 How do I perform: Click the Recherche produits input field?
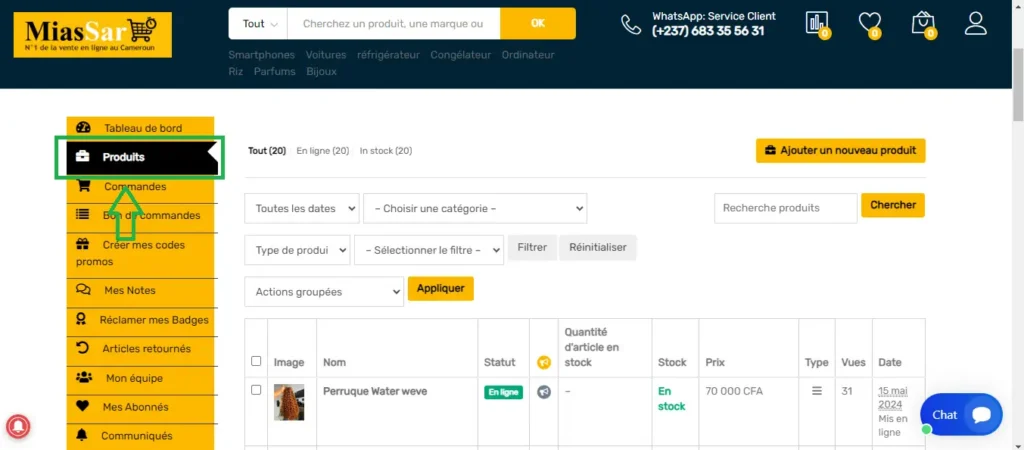click(x=785, y=208)
